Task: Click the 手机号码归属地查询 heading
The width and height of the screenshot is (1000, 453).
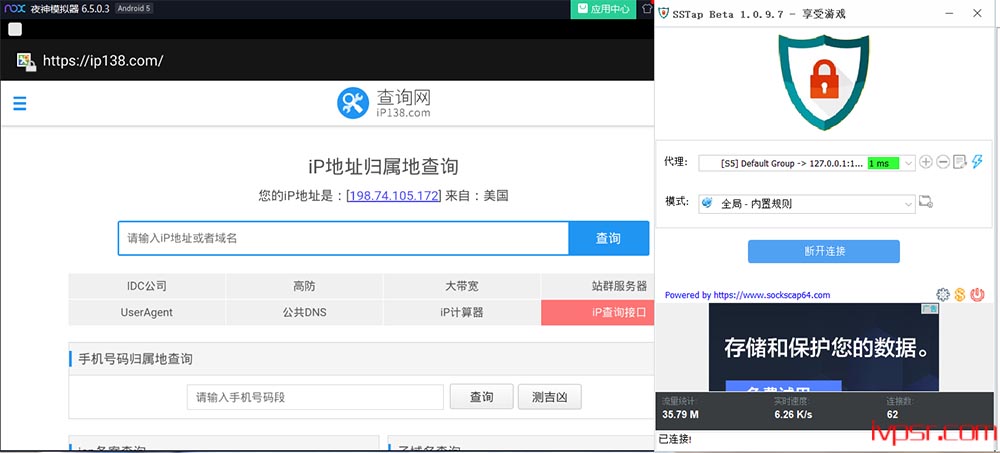Action: tap(135, 359)
